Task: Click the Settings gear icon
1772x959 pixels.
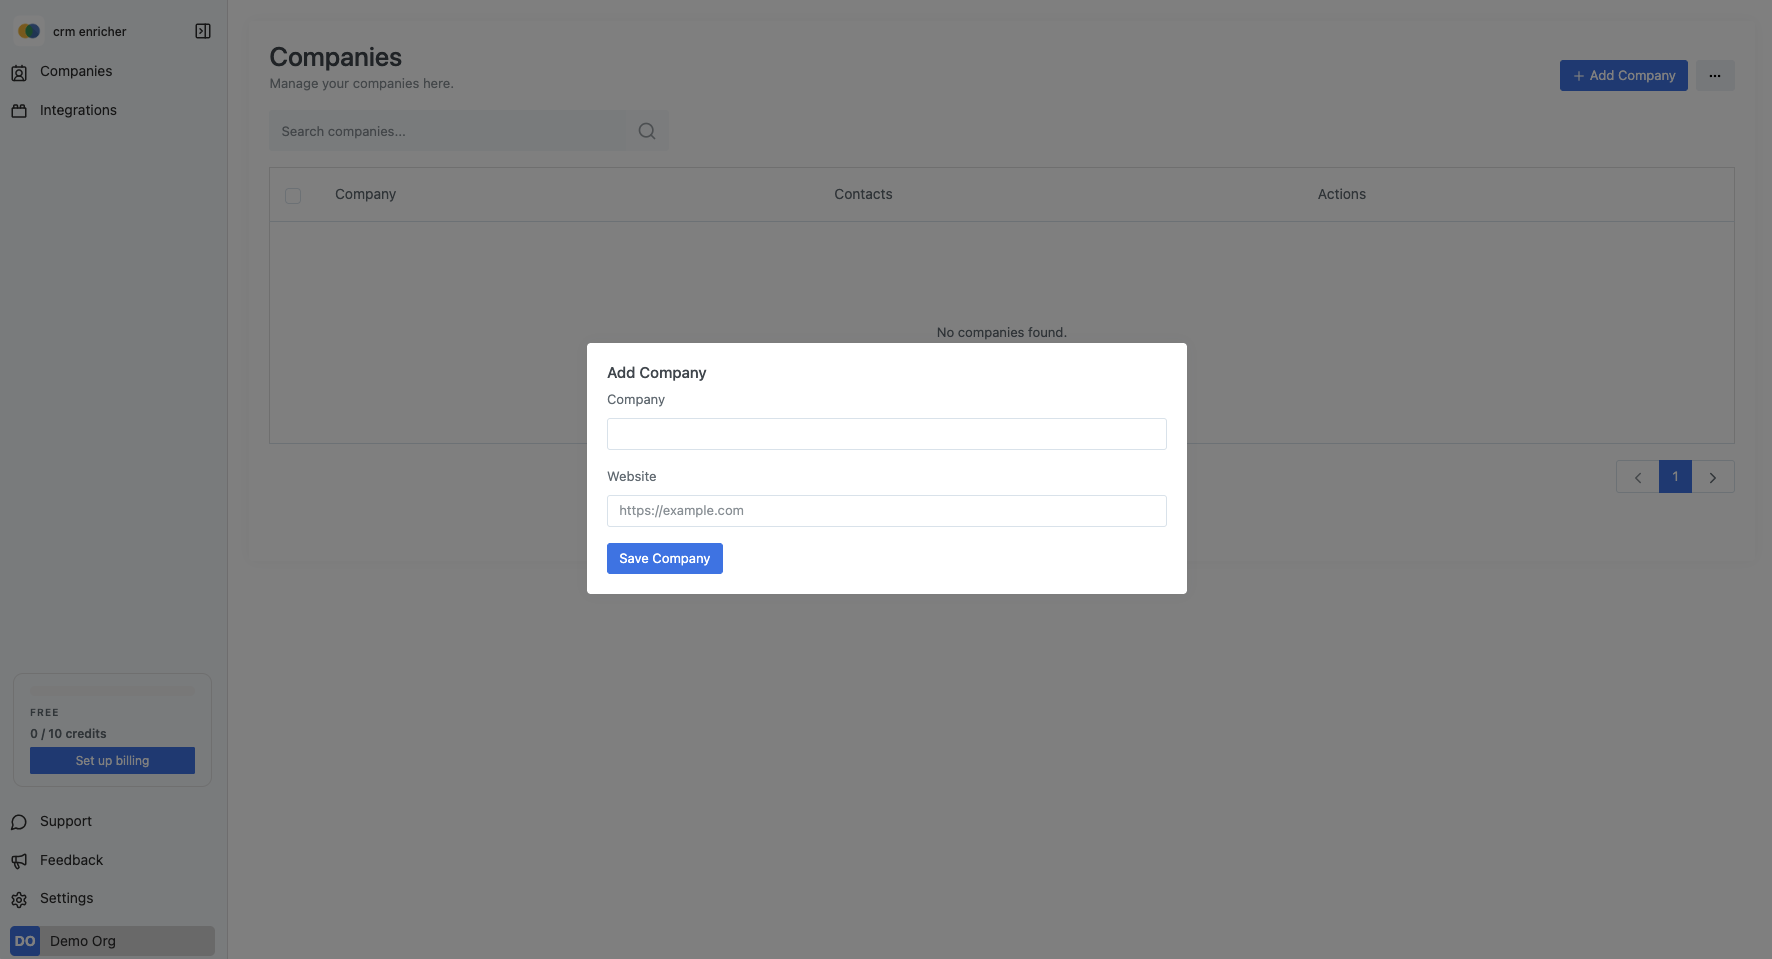Action: coord(19,899)
